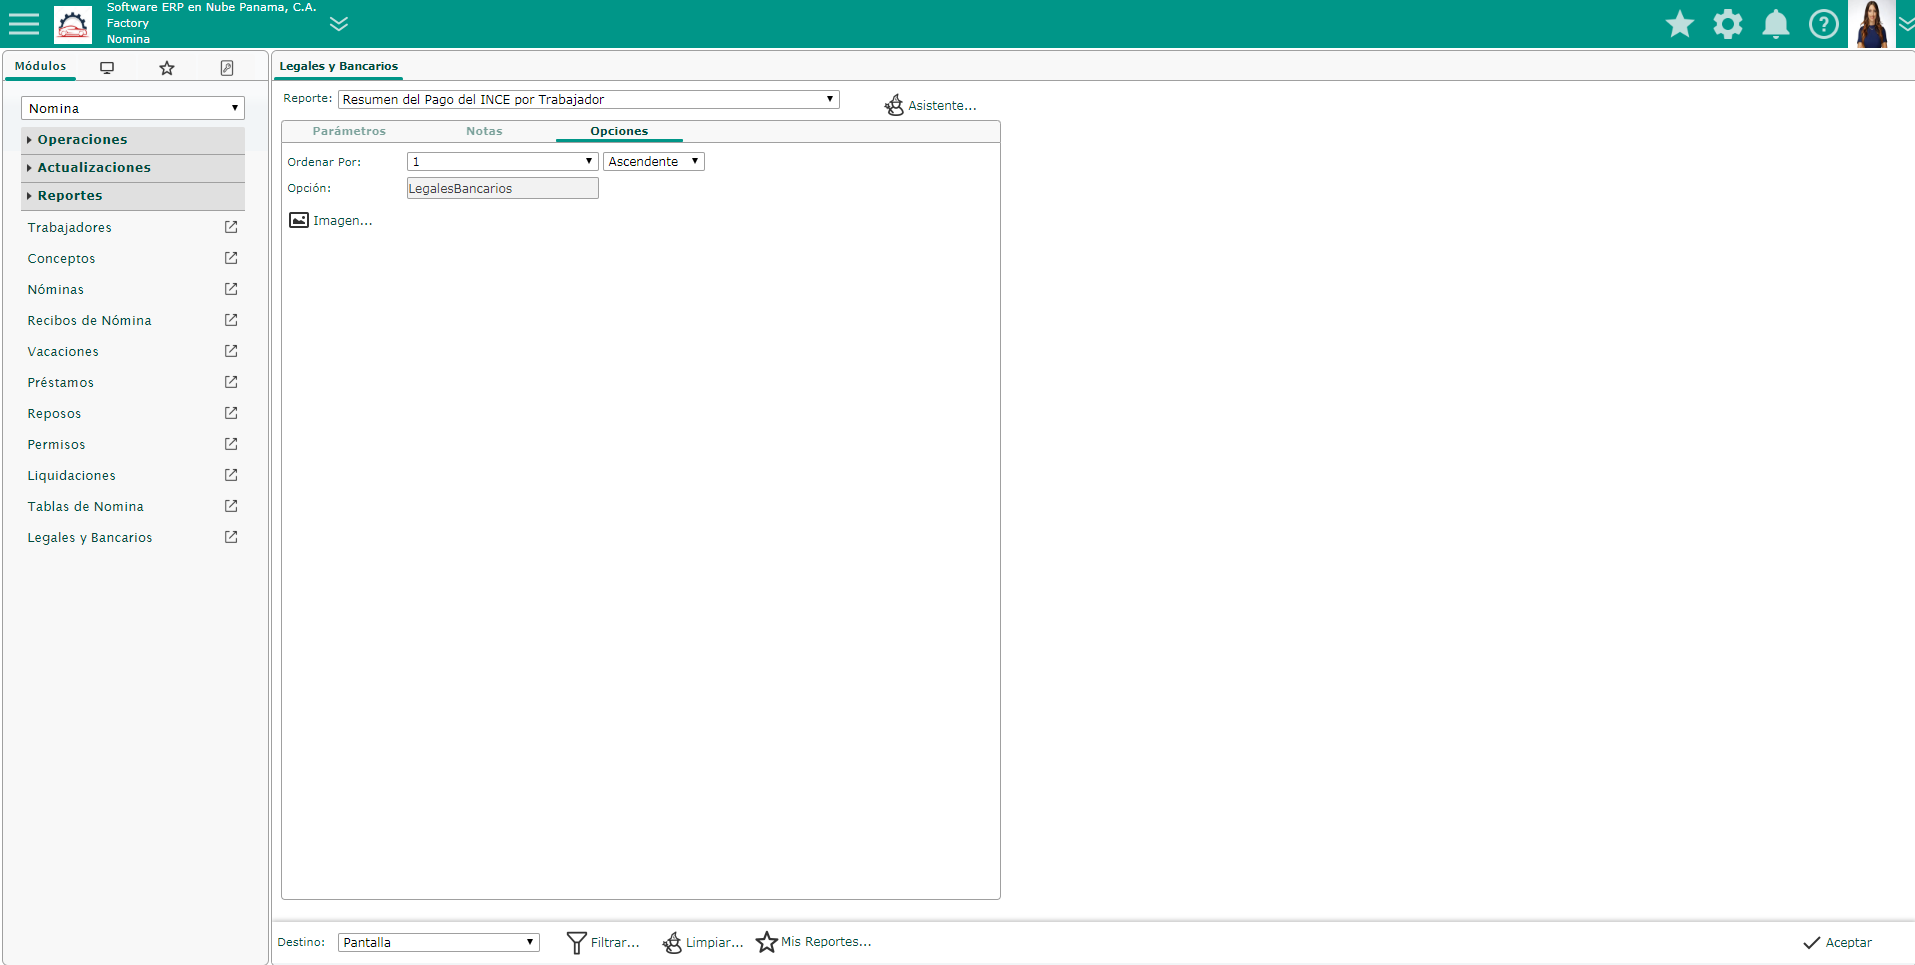Expand the Operaciones section
The image size is (1915, 965).
[x=133, y=140]
